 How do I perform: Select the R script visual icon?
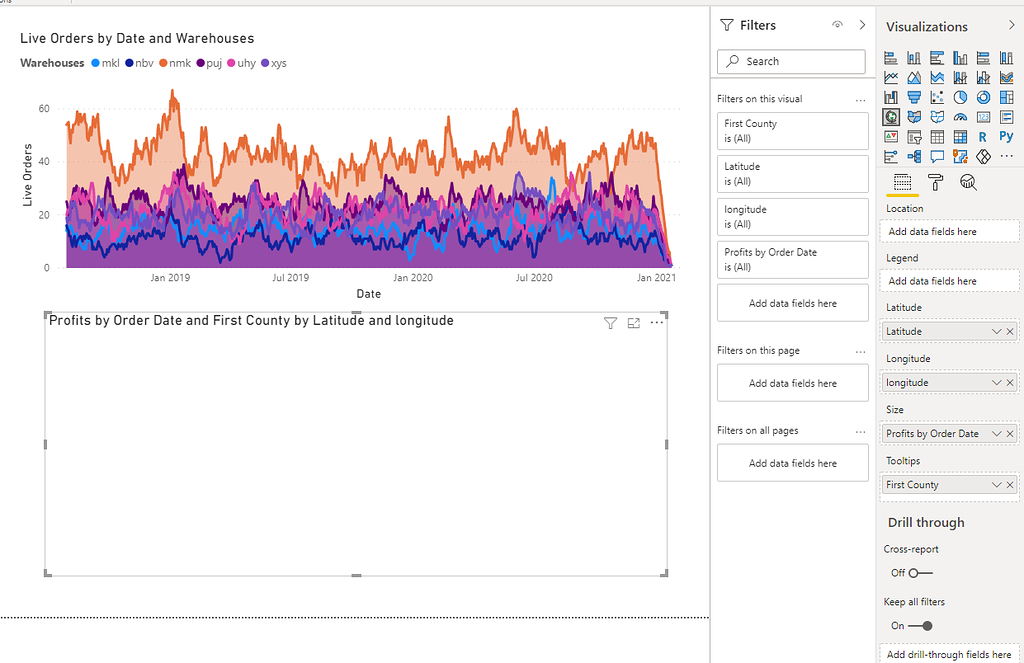(983, 137)
